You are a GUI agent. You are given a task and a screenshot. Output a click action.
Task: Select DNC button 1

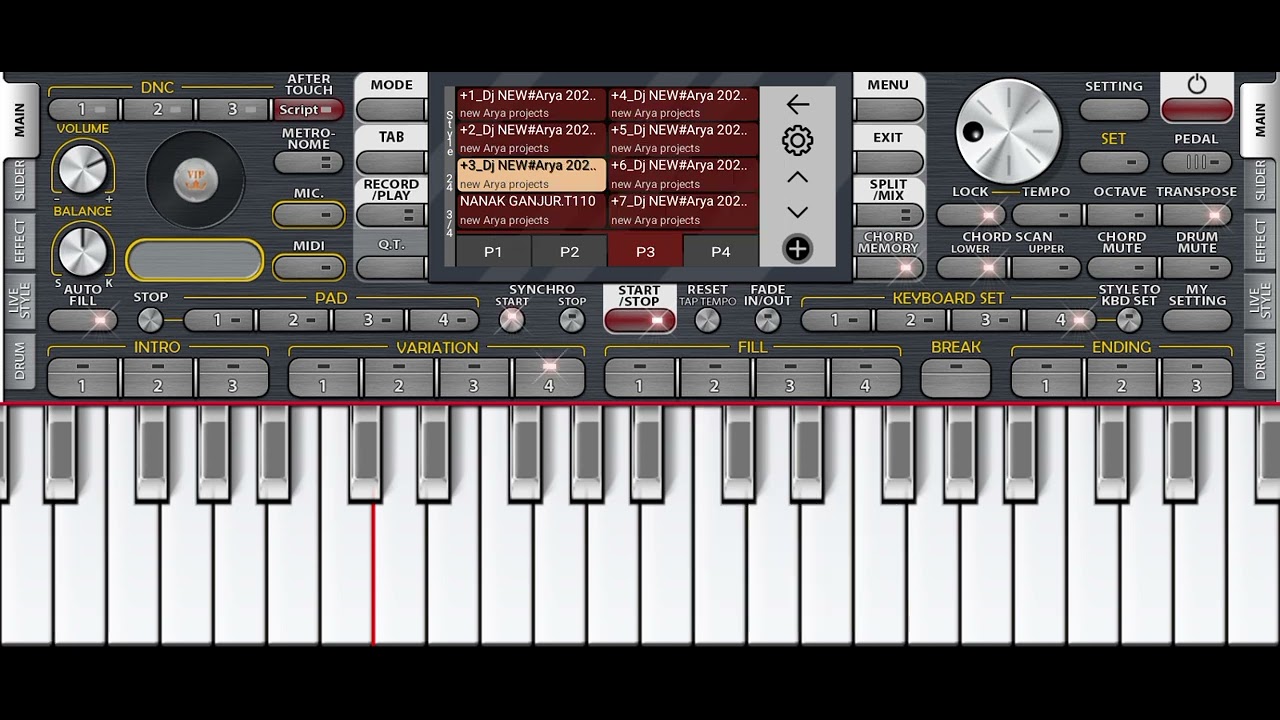[84, 110]
